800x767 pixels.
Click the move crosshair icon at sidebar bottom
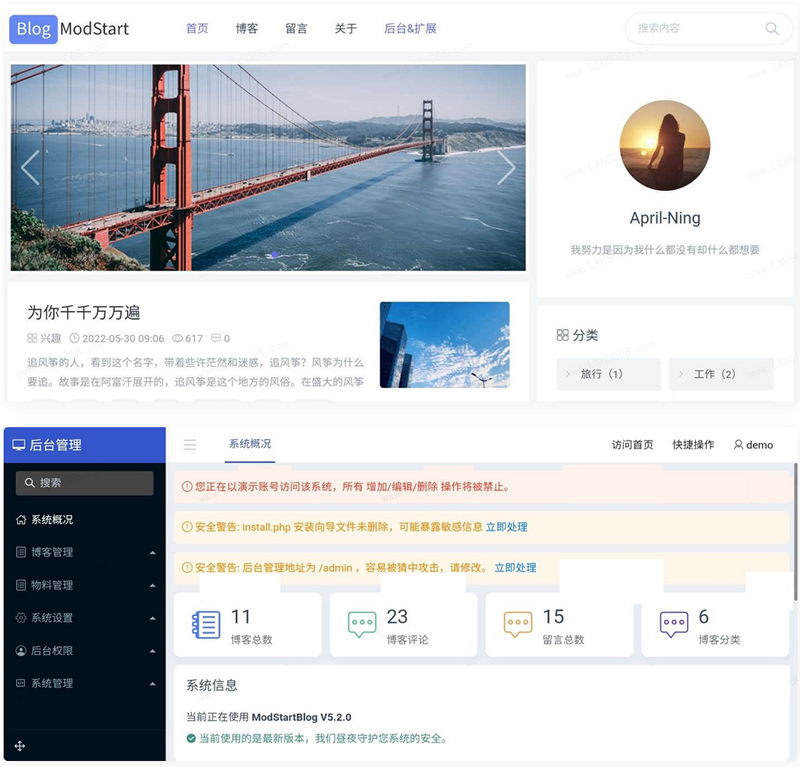pos(22,747)
